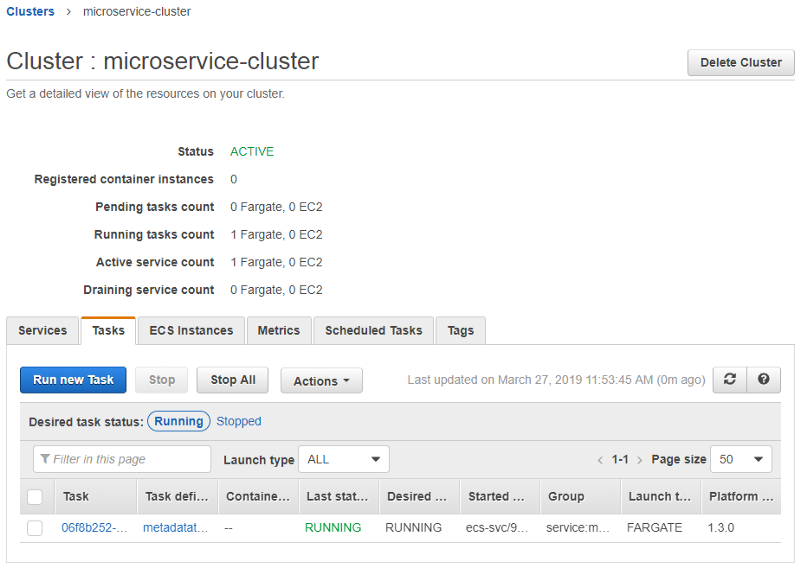Click the service:m... group cell
The image size is (800, 574).
pyautogui.click(x=578, y=528)
